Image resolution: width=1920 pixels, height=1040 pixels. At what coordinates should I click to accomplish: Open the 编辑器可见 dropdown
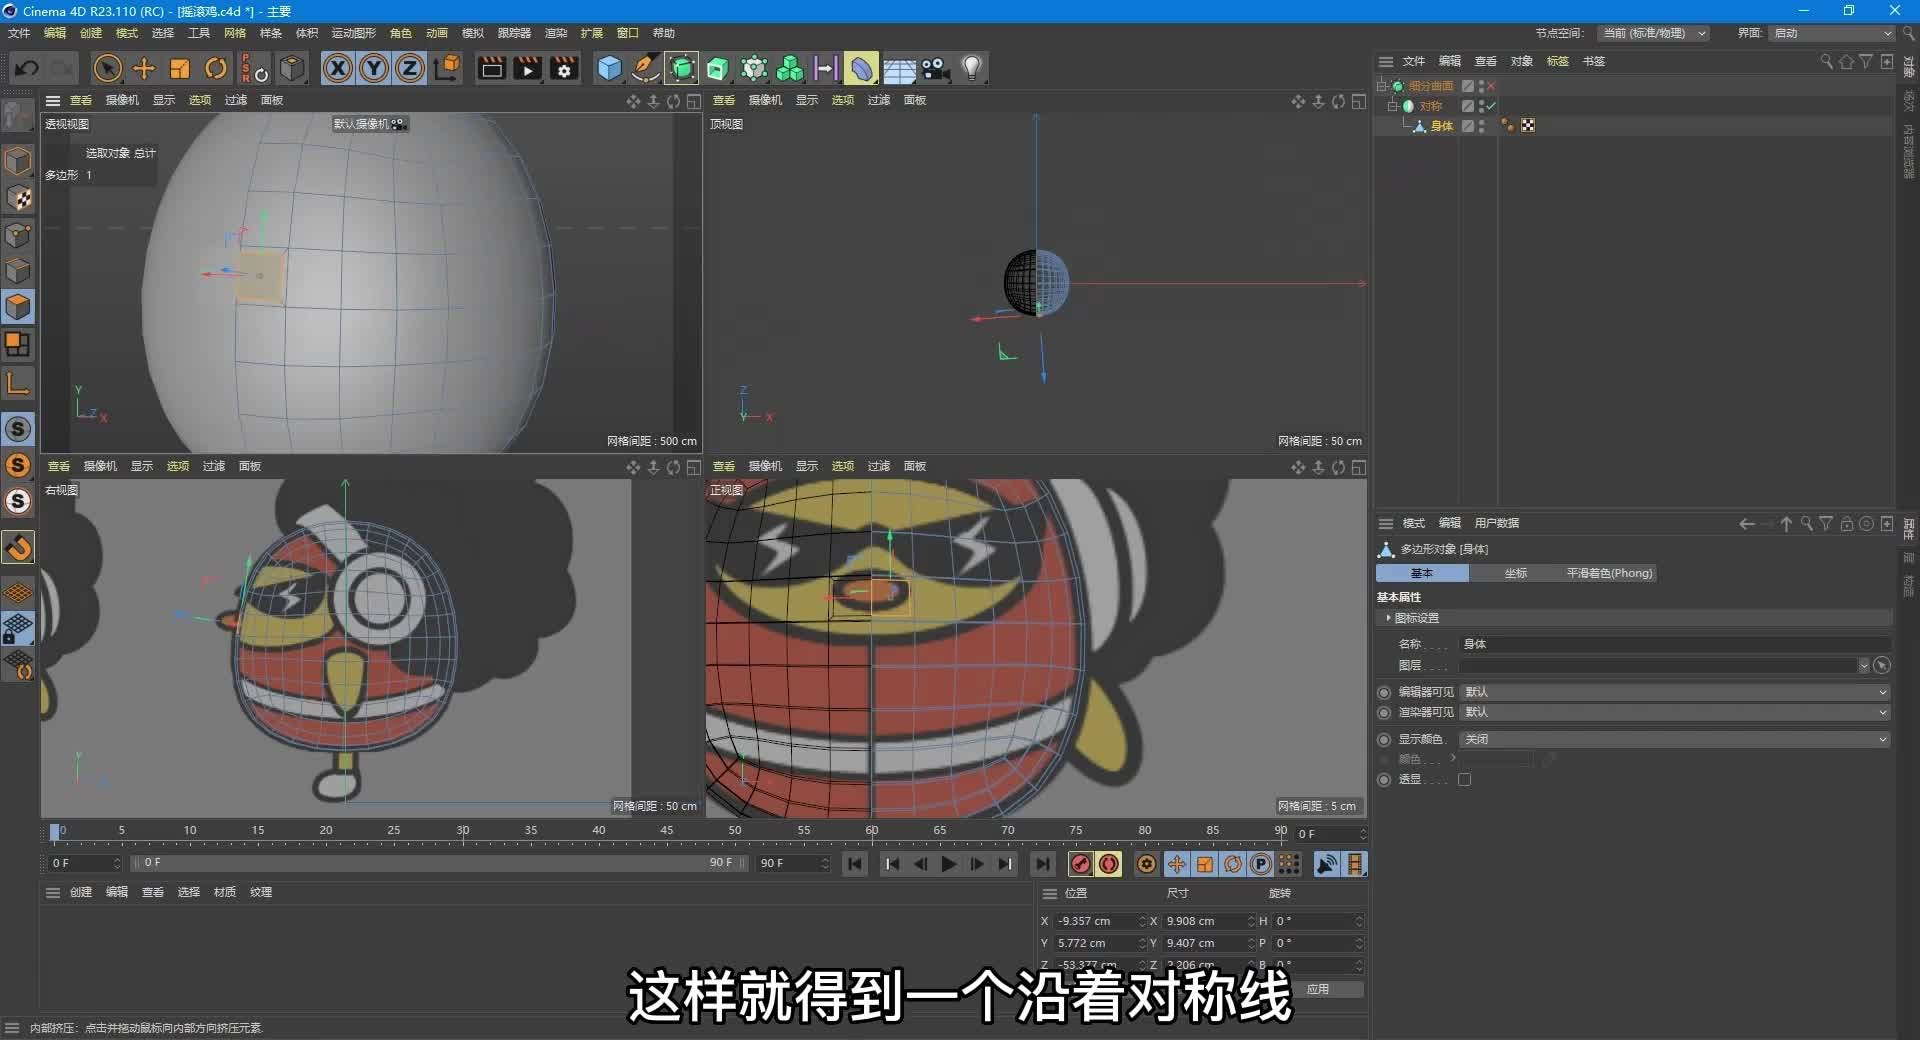[1675, 692]
